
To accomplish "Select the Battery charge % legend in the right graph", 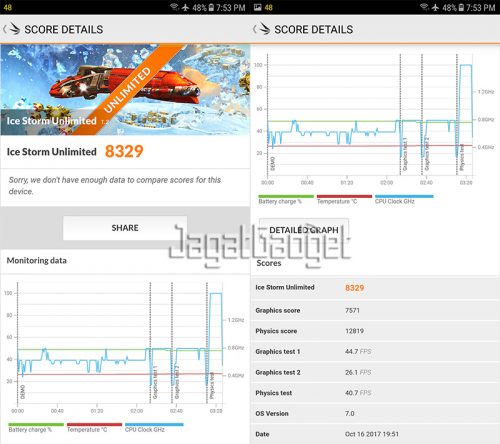I will point(286,199).
